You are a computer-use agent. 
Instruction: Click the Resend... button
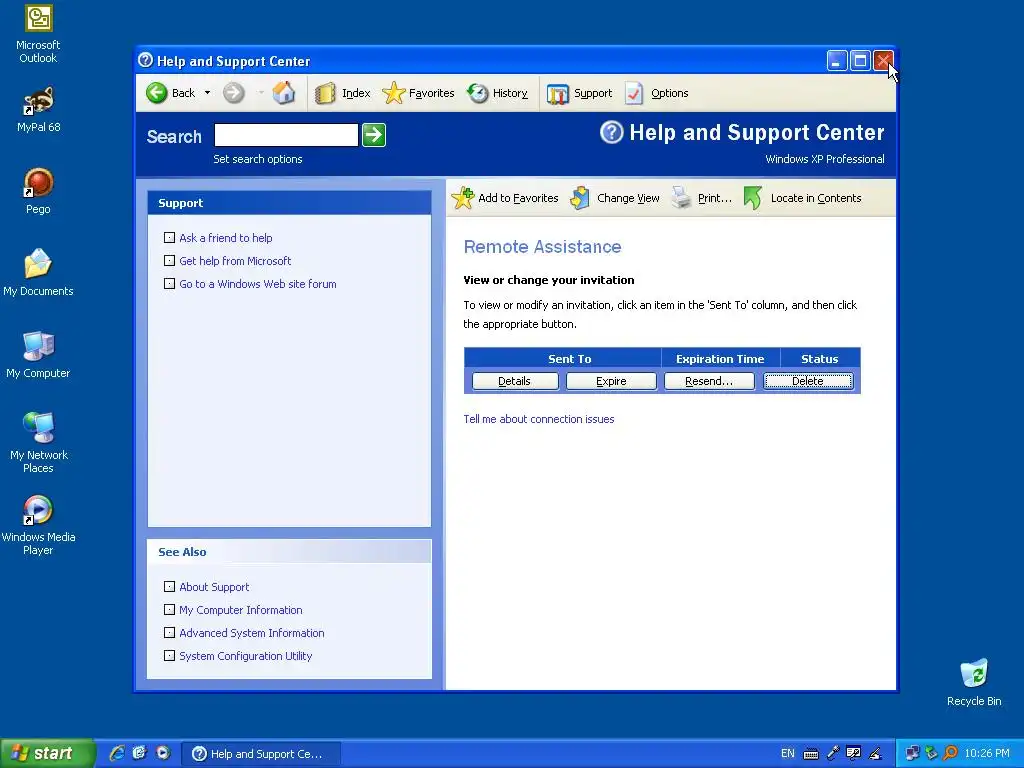[x=709, y=381]
